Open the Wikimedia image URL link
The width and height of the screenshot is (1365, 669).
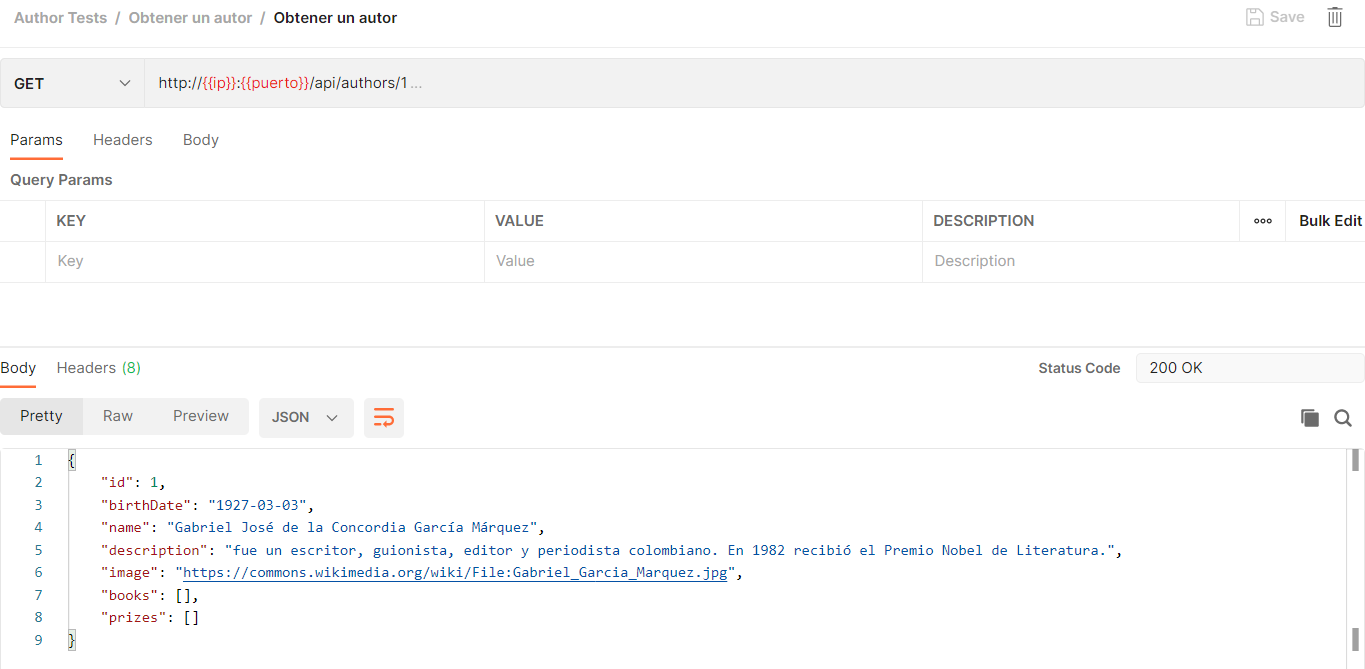[454, 573]
